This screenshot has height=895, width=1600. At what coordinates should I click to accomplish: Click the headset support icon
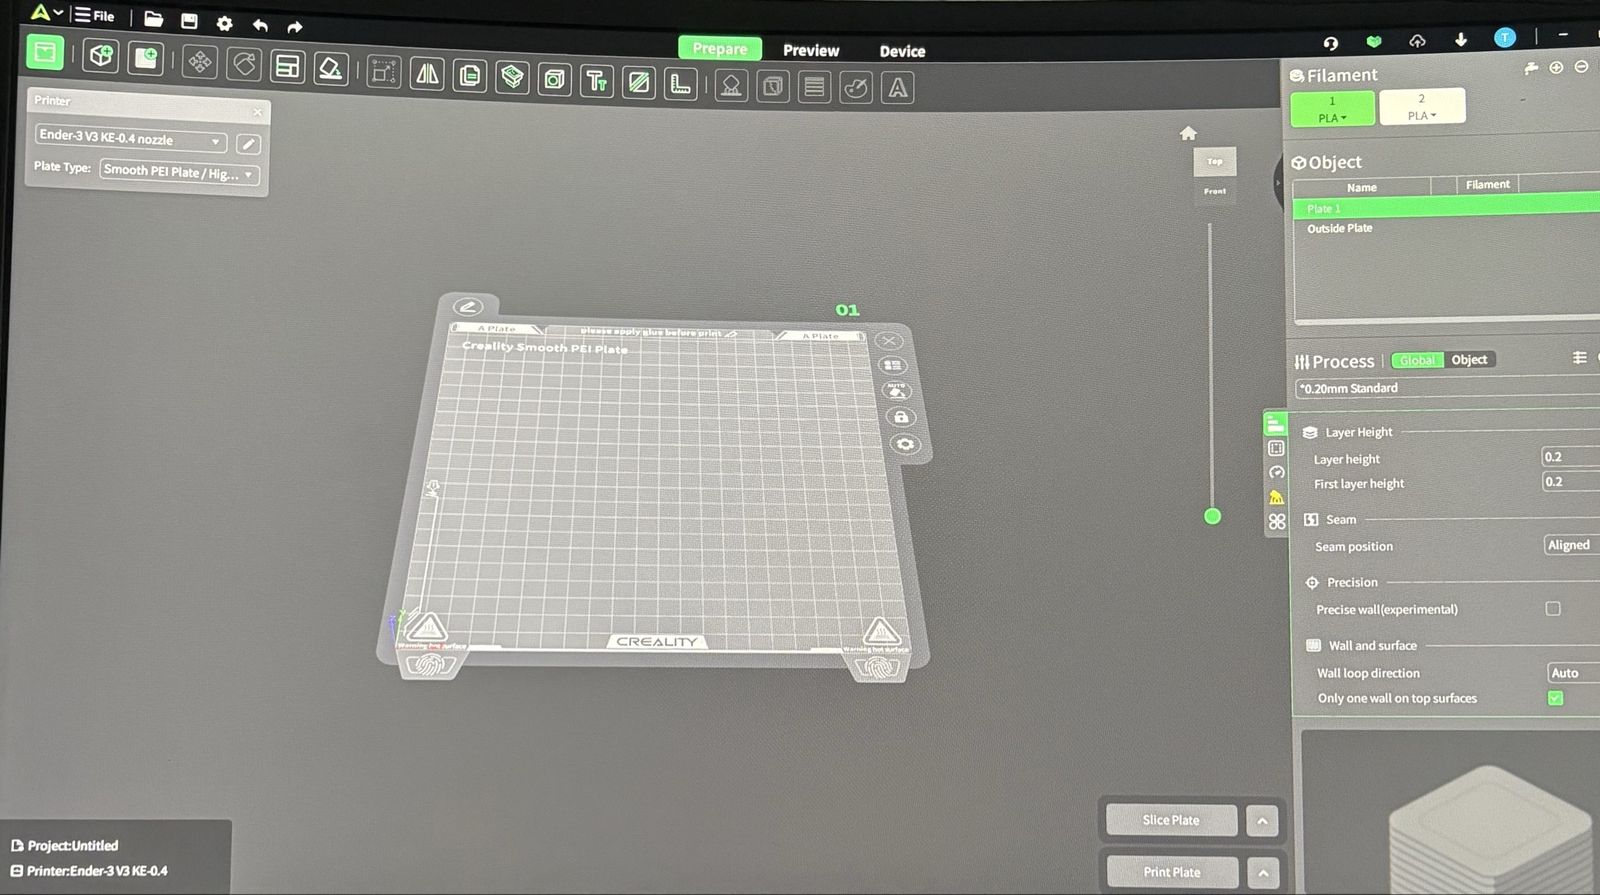click(x=1330, y=42)
